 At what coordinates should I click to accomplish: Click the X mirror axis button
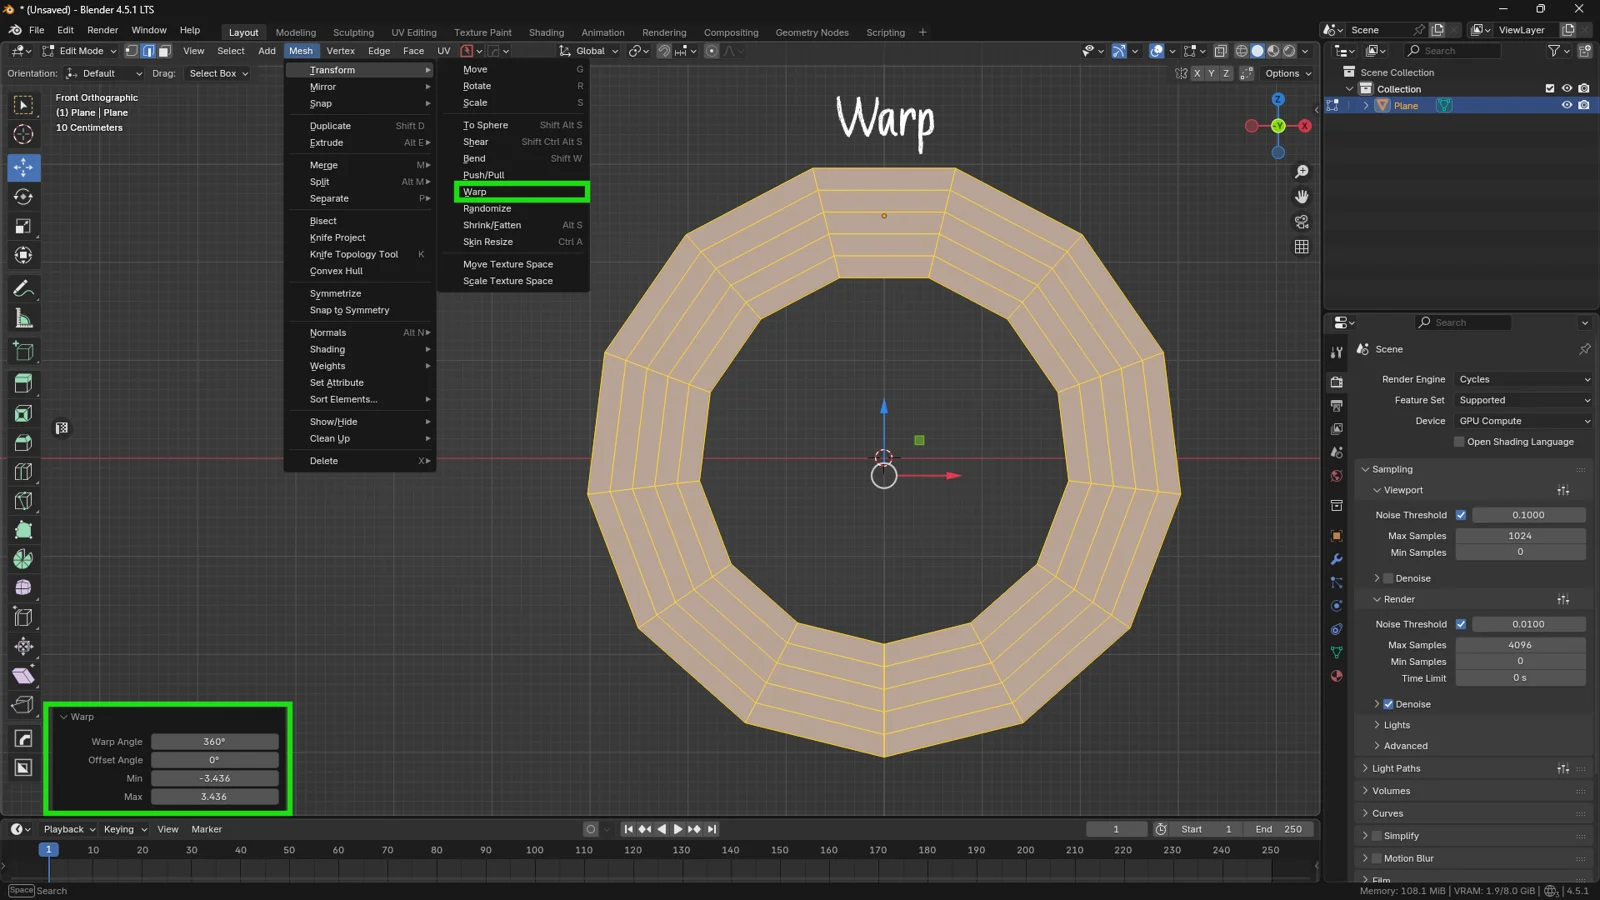(x=1197, y=73)
